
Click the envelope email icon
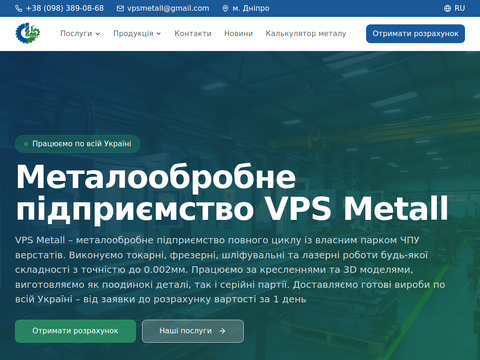(120, 8)
